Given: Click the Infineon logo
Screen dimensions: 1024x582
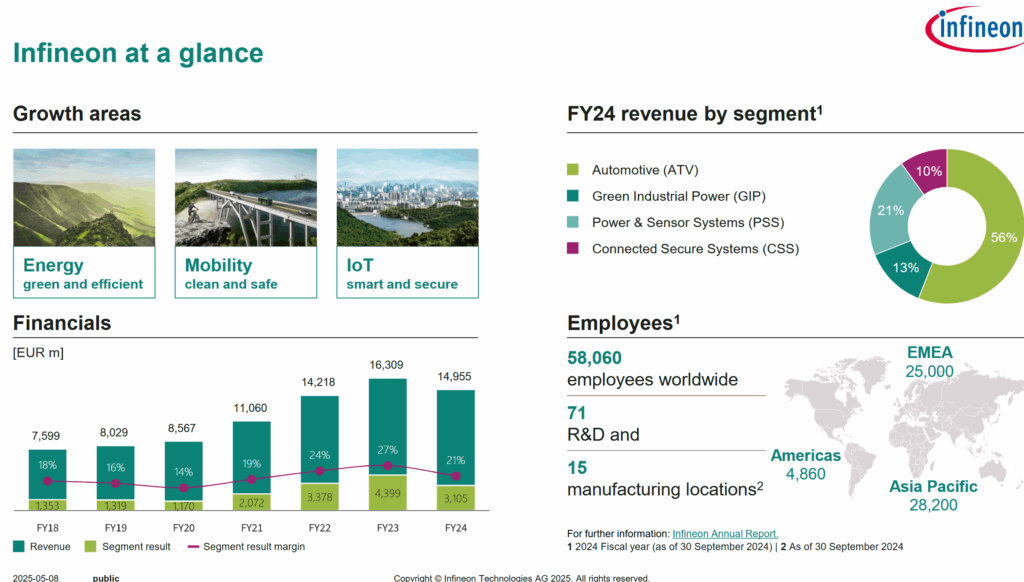Looking at the screenshot, I should point(974,28).
